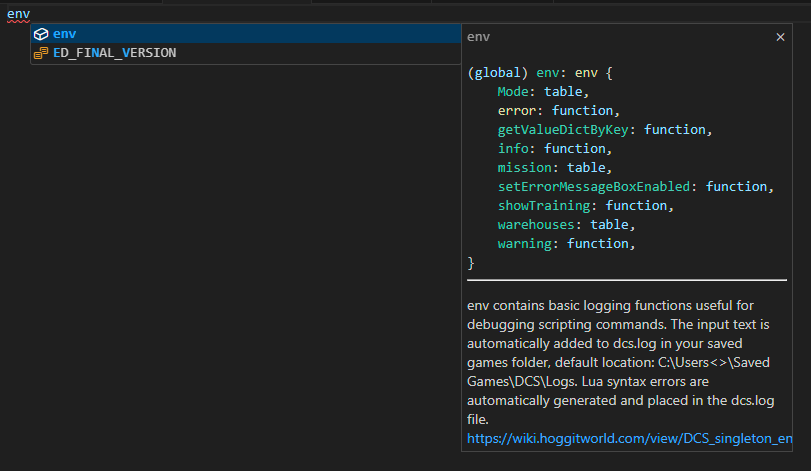Select the env autocomplete suggestion
This screenshot has width=811, height=471.
pos(246,34)
